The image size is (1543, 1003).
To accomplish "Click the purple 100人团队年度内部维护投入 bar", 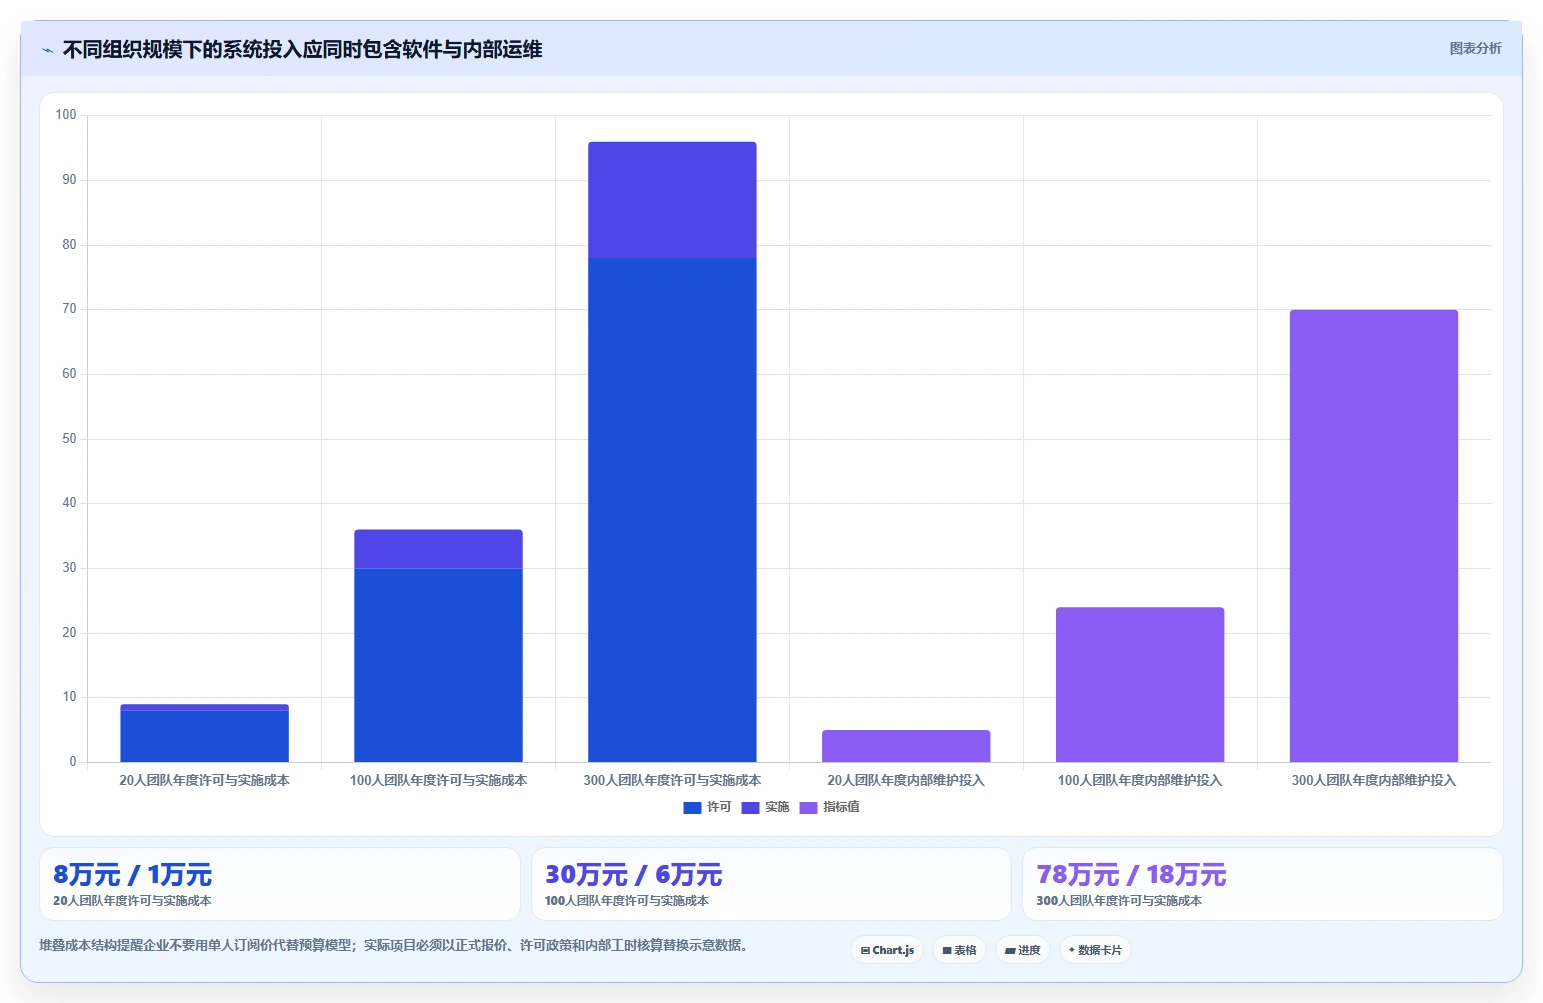I will [x=1140, y=685].
